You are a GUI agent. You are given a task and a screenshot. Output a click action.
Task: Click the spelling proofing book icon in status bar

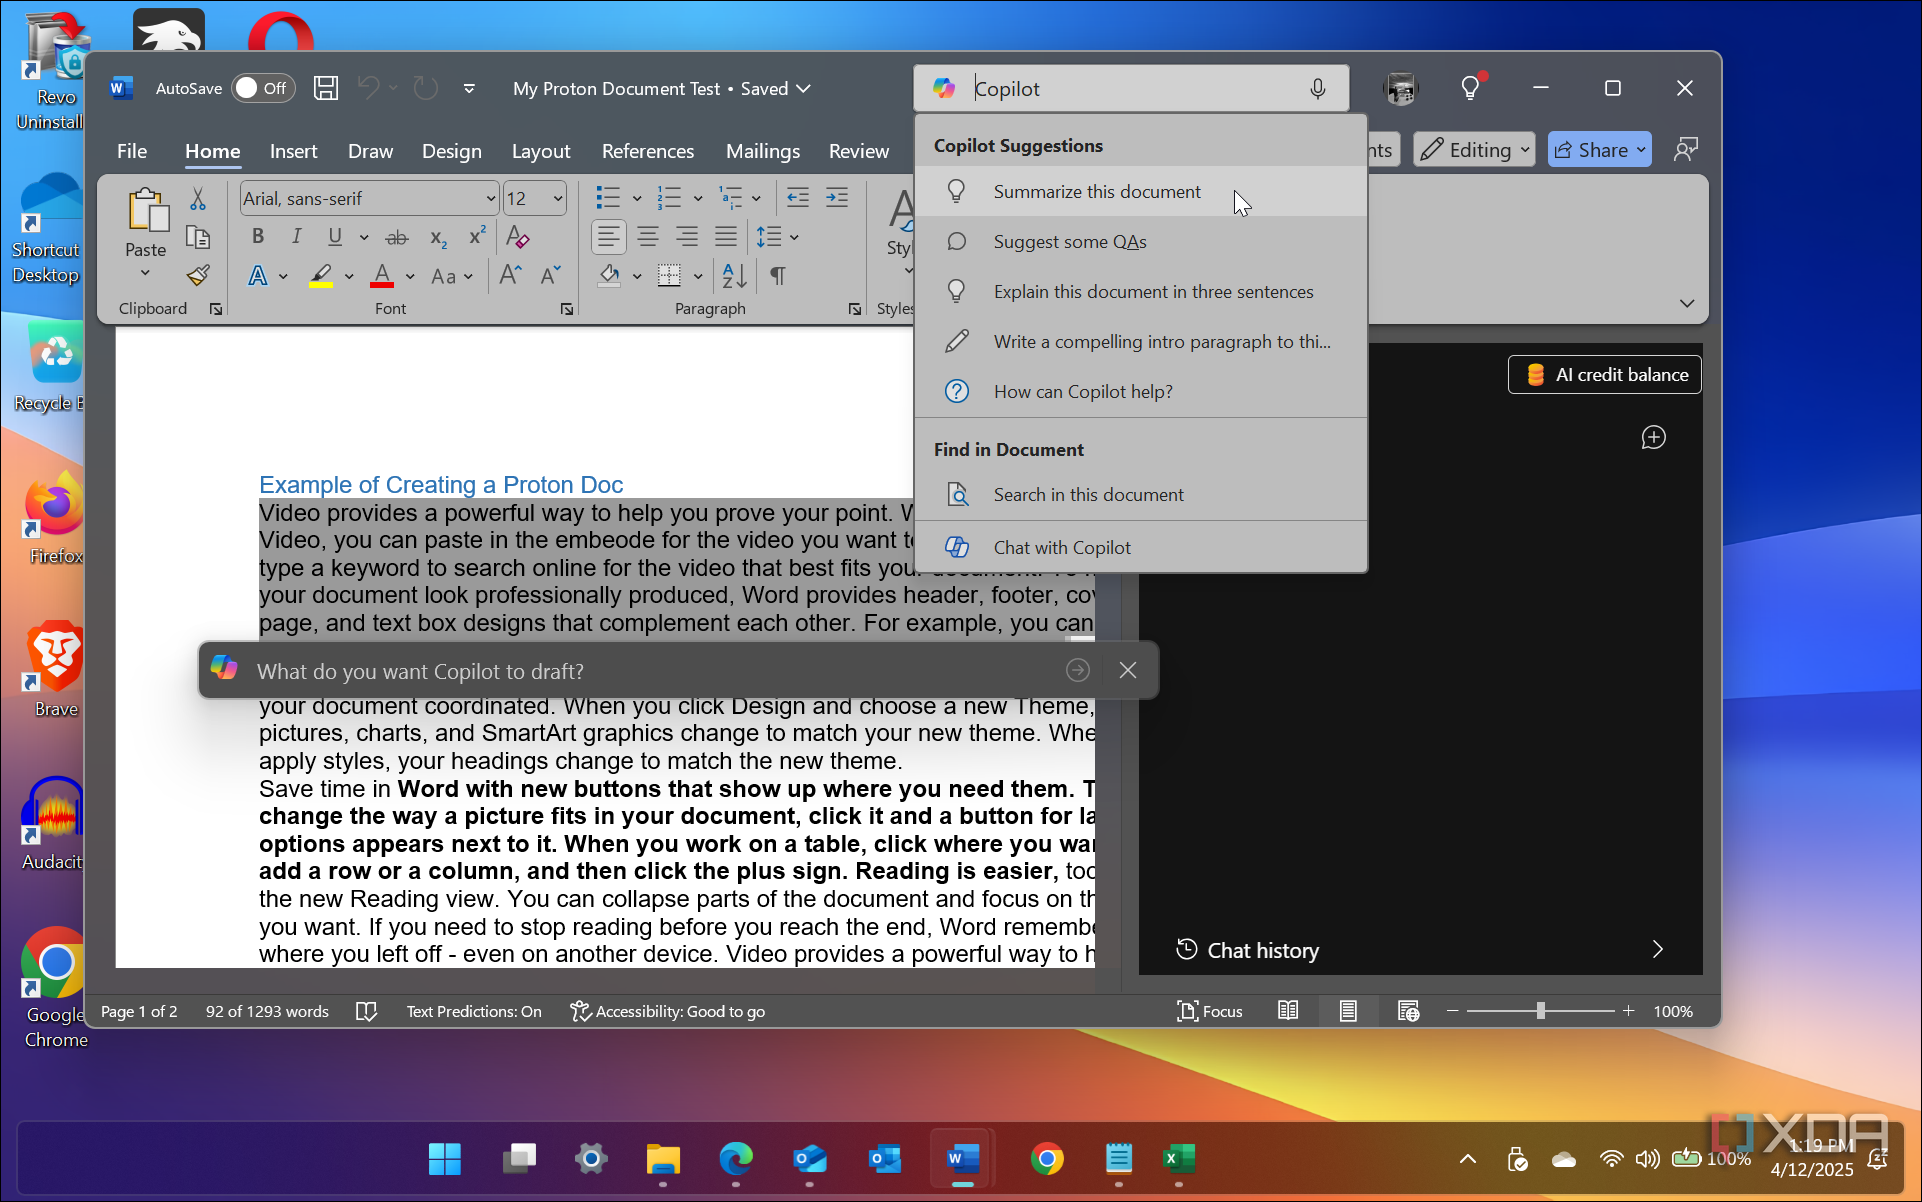click(x=367, y=1011)
